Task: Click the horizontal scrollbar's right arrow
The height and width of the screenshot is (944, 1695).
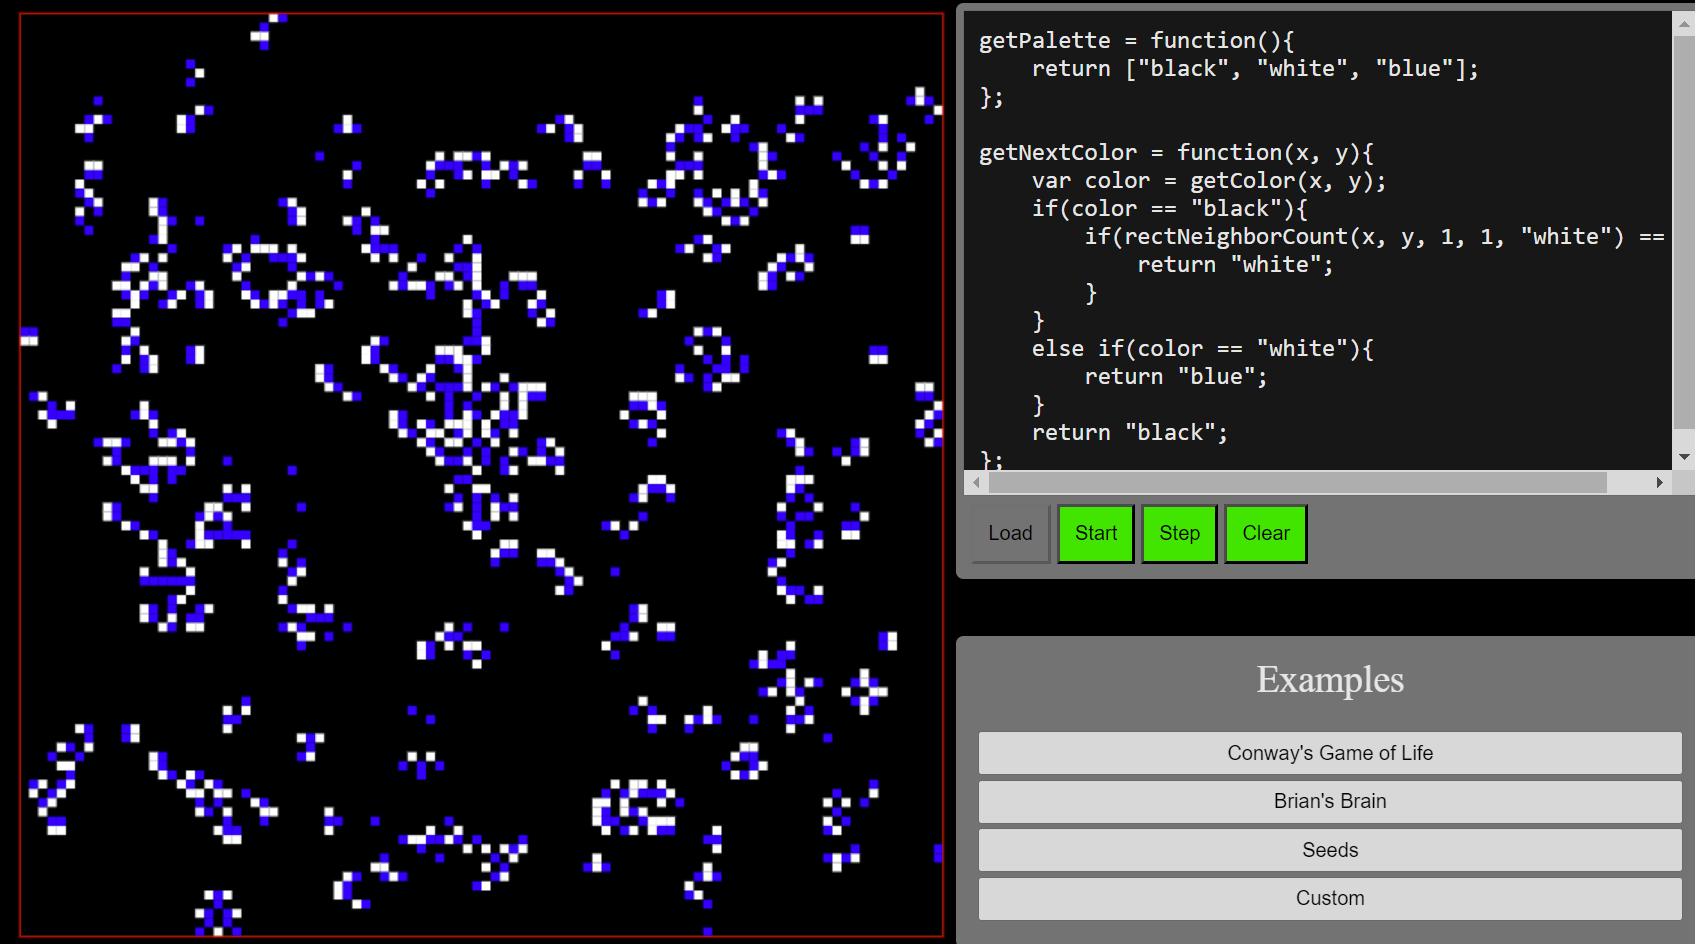Action: coord(1659,483)
